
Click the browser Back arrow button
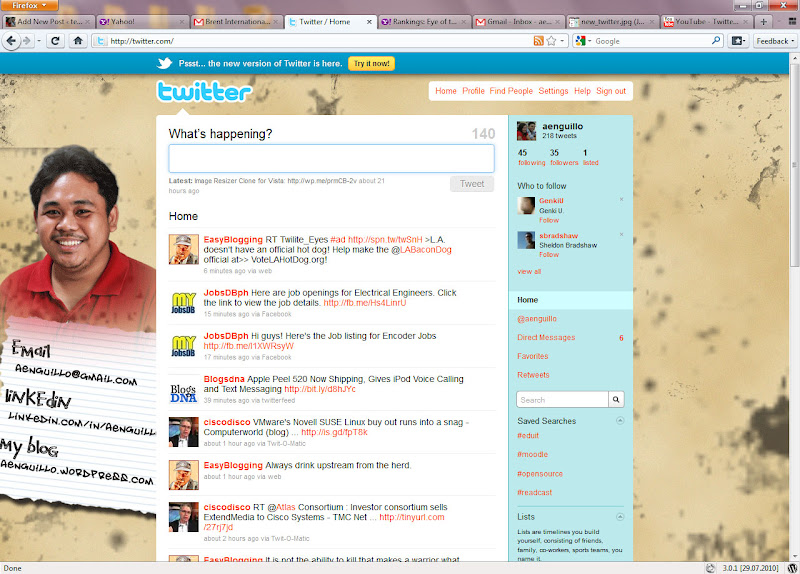[11, 41]
